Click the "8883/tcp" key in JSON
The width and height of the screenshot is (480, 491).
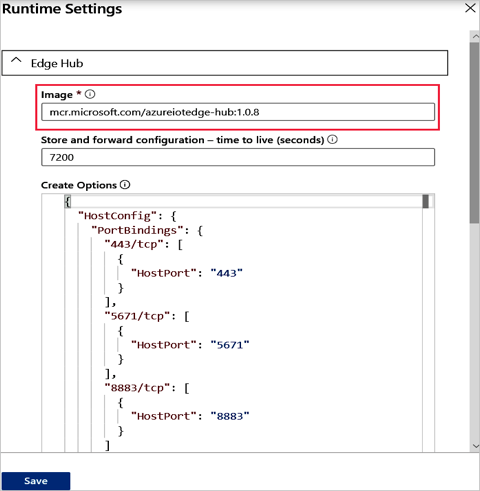(x=137, y=388)
